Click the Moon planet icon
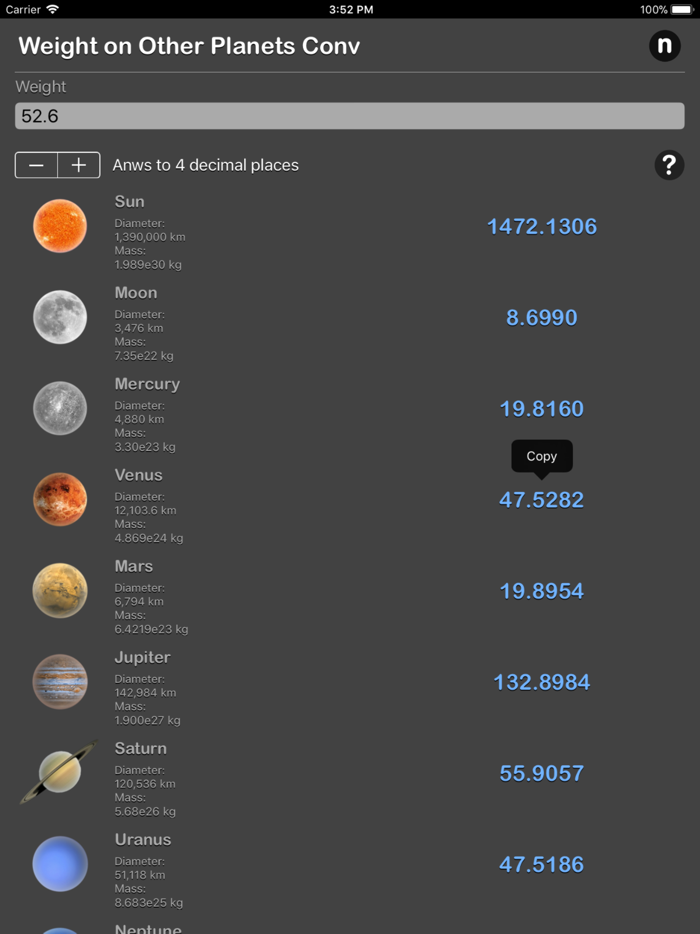700x934 pixels. [60, 317]
